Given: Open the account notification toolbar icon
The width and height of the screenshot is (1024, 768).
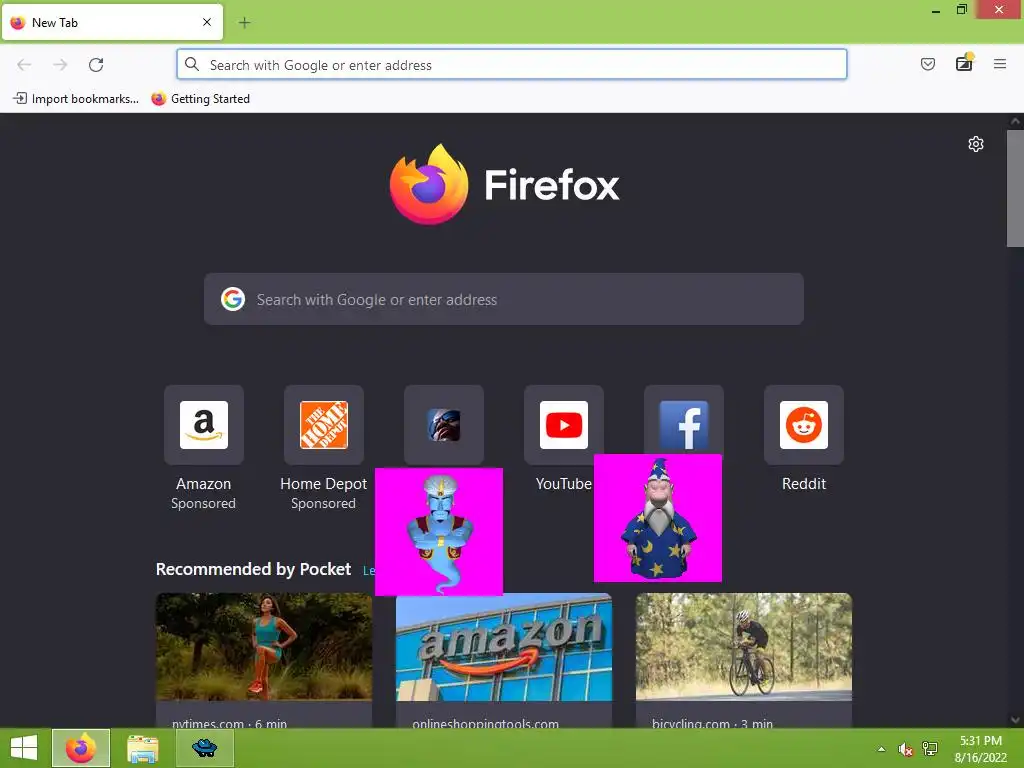Looking at the screenshot, I should click(964, 63).
